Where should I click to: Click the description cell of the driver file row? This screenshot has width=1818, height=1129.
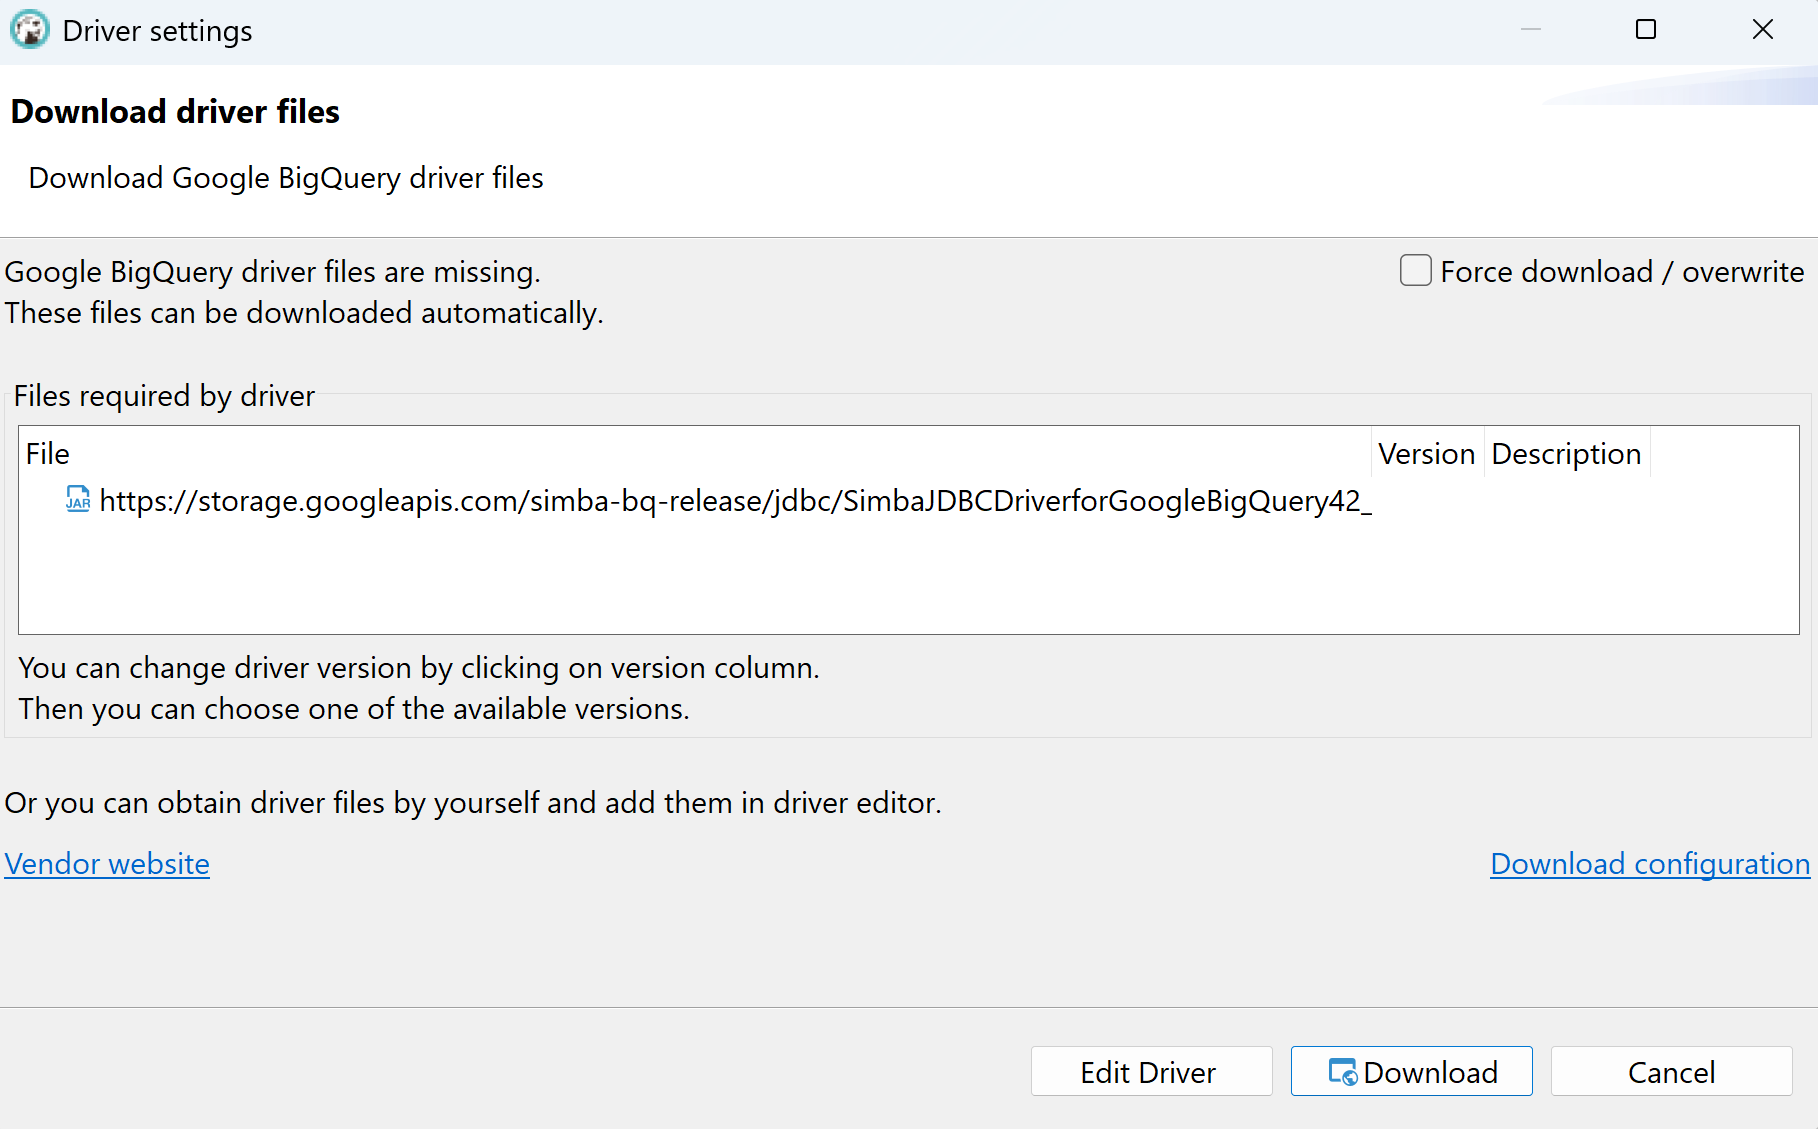coord(1566,501)
